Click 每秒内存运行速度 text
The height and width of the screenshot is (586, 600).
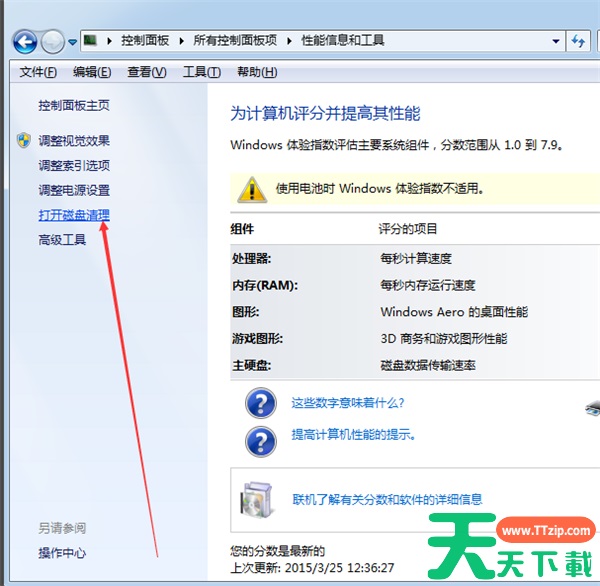[428, 286]
